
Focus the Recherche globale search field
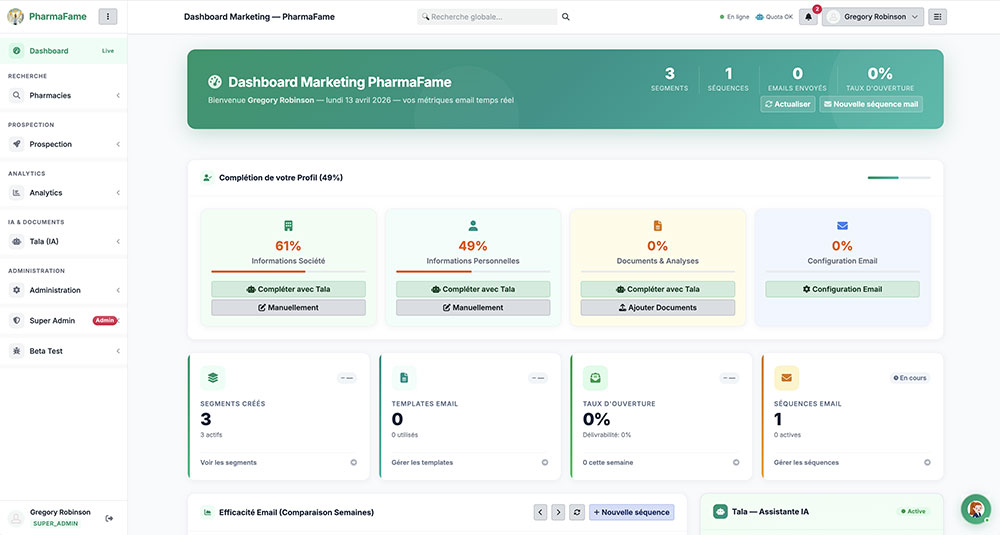tap(487, 17)
